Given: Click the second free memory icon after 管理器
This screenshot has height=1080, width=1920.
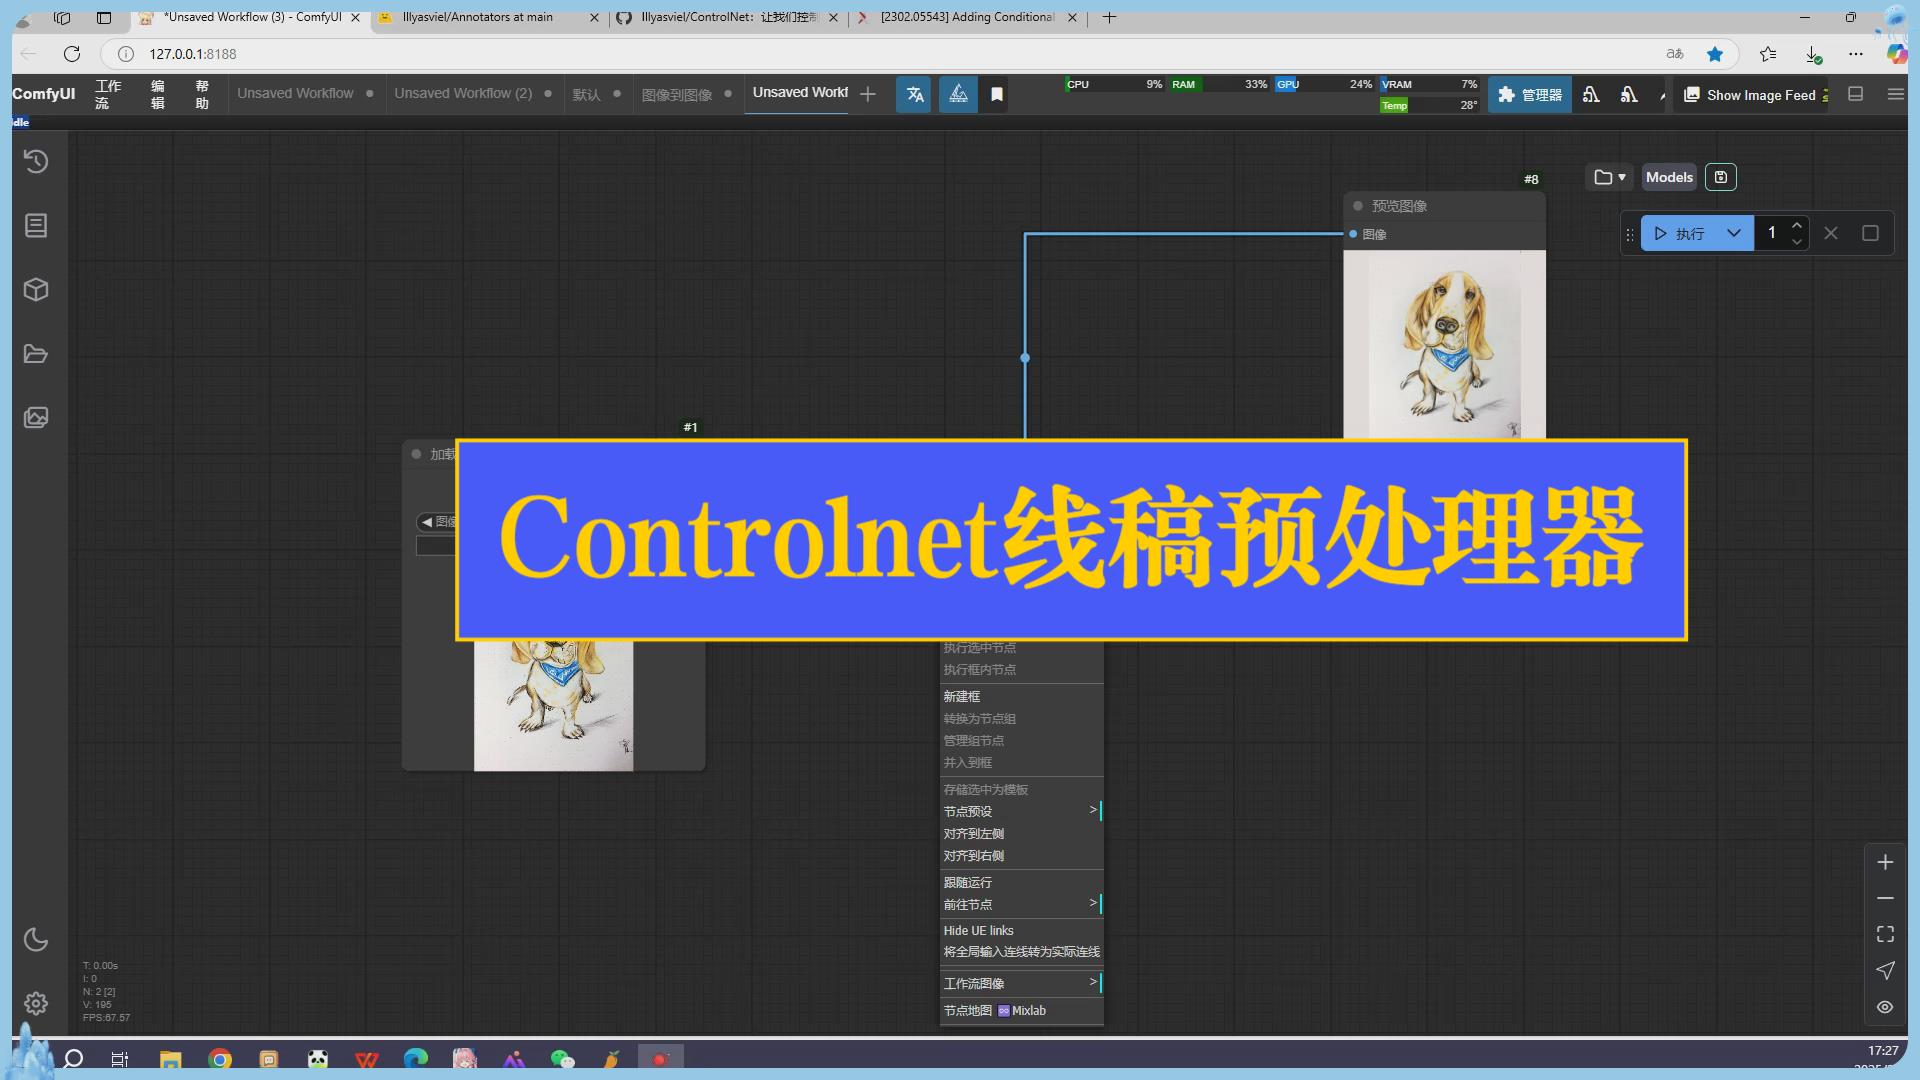Looking at the screenshot, I should [1629, 94].
